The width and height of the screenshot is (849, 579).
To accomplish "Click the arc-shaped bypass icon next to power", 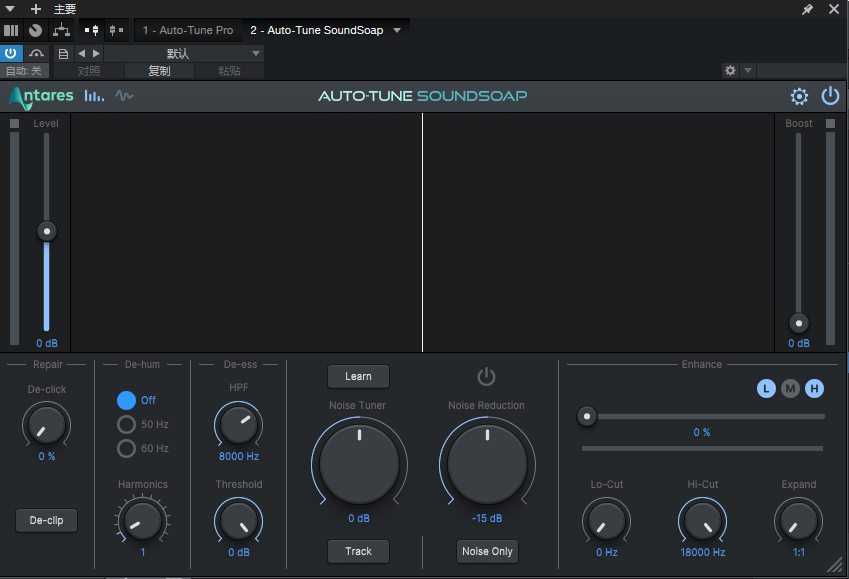I will point(36,53).
